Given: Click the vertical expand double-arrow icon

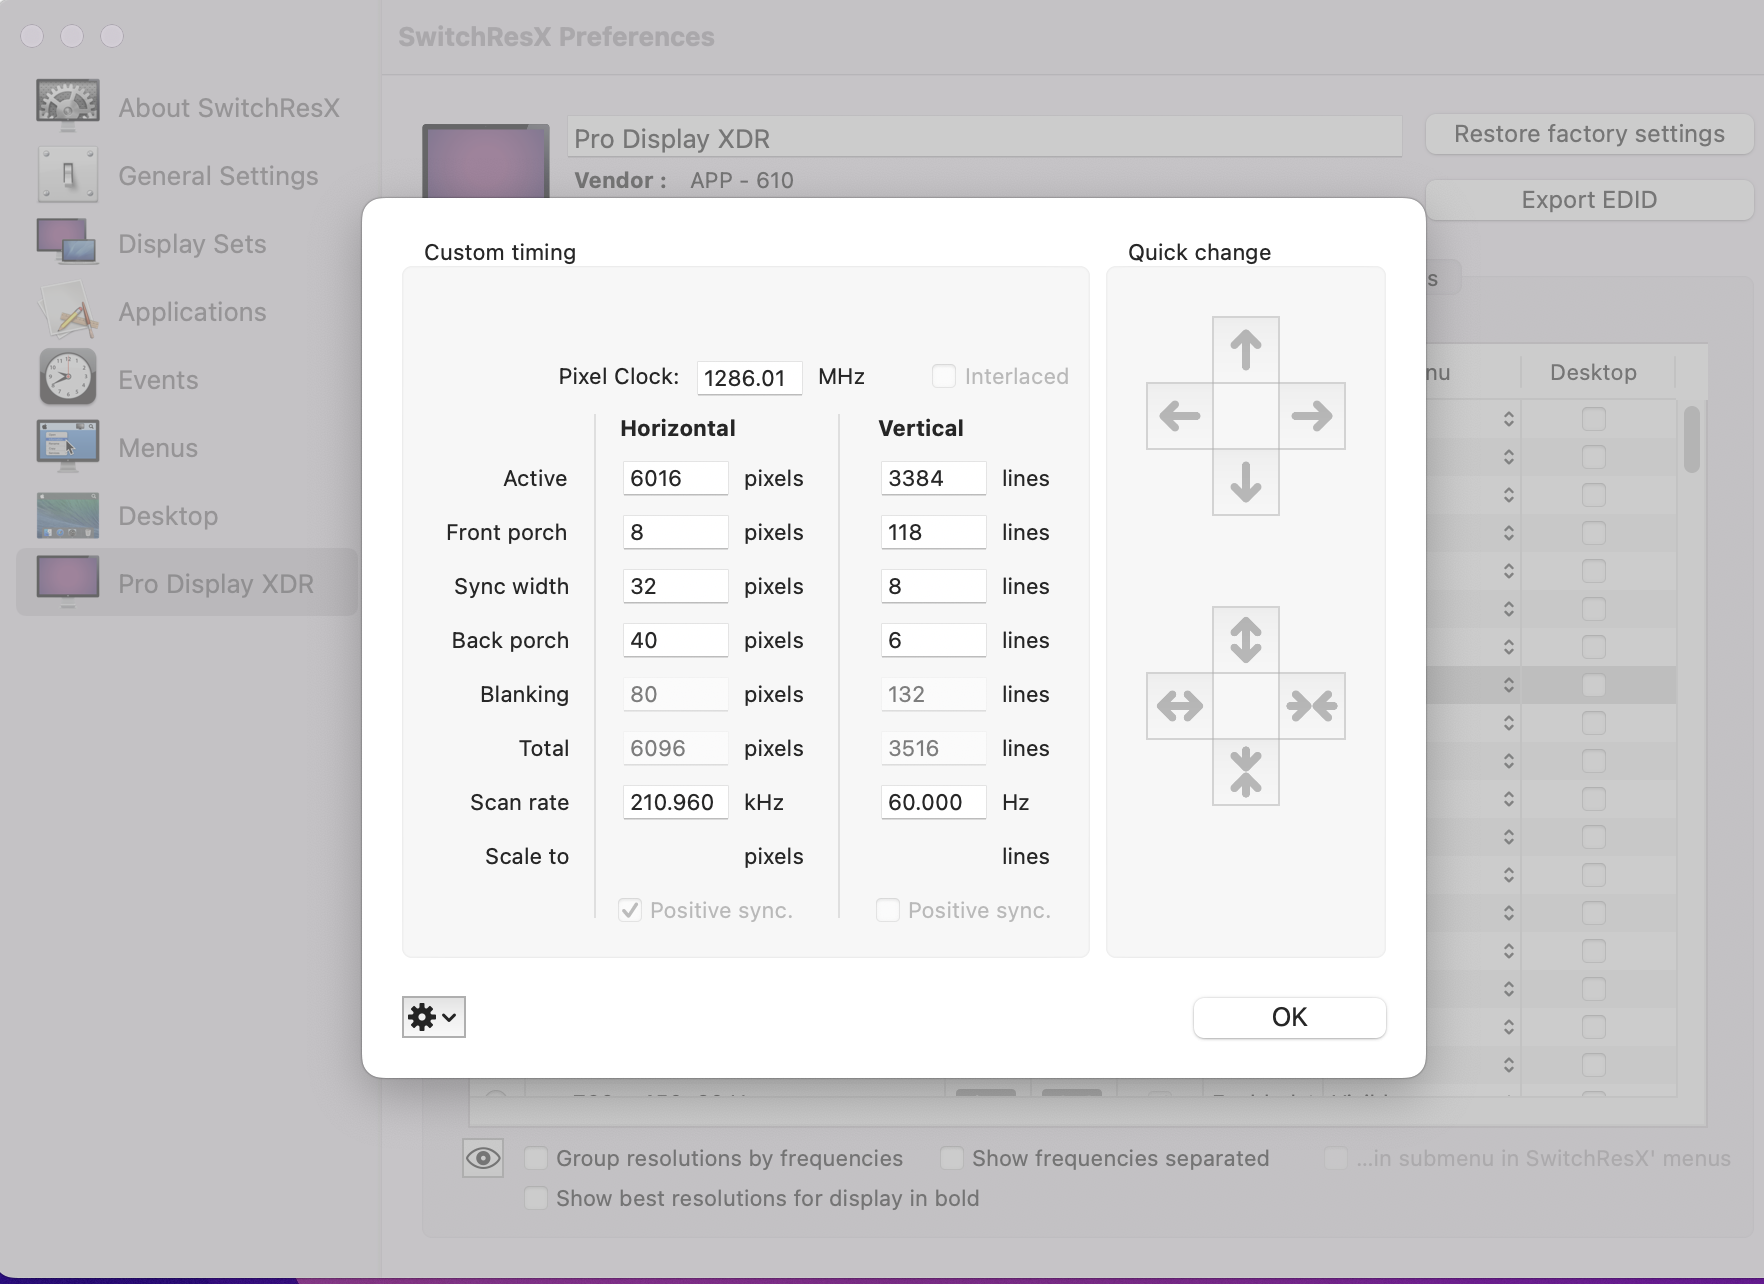Looking at the screenshot, I should [x=1245, y=640].
